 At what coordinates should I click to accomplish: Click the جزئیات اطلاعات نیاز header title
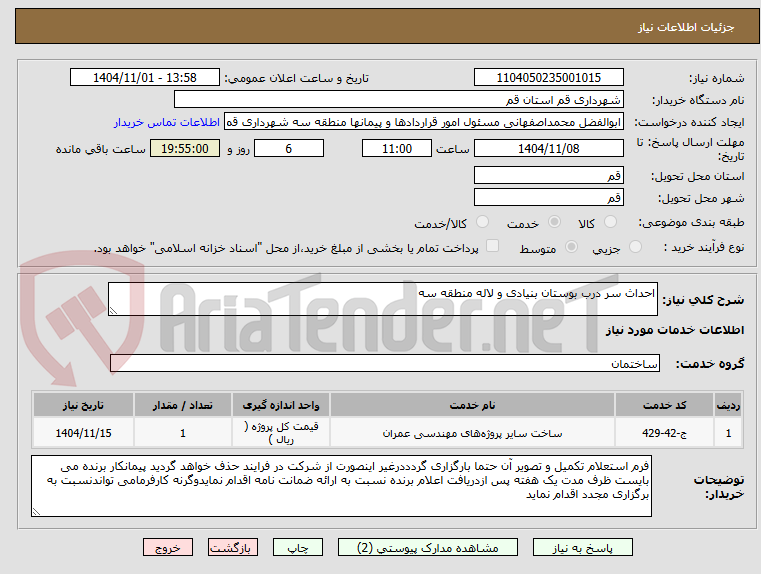tap(686, 27)
